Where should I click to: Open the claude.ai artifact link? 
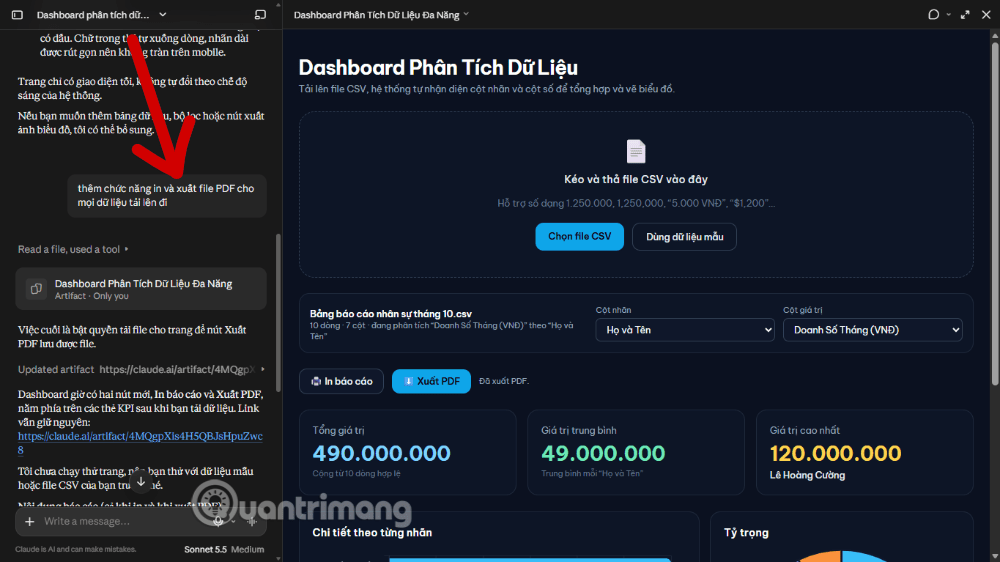pyautogui.click(x=140, y=443)
